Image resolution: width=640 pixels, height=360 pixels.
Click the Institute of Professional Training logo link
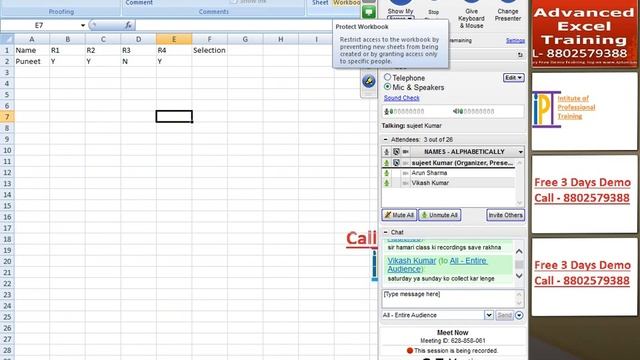click(x=564, y=109)
